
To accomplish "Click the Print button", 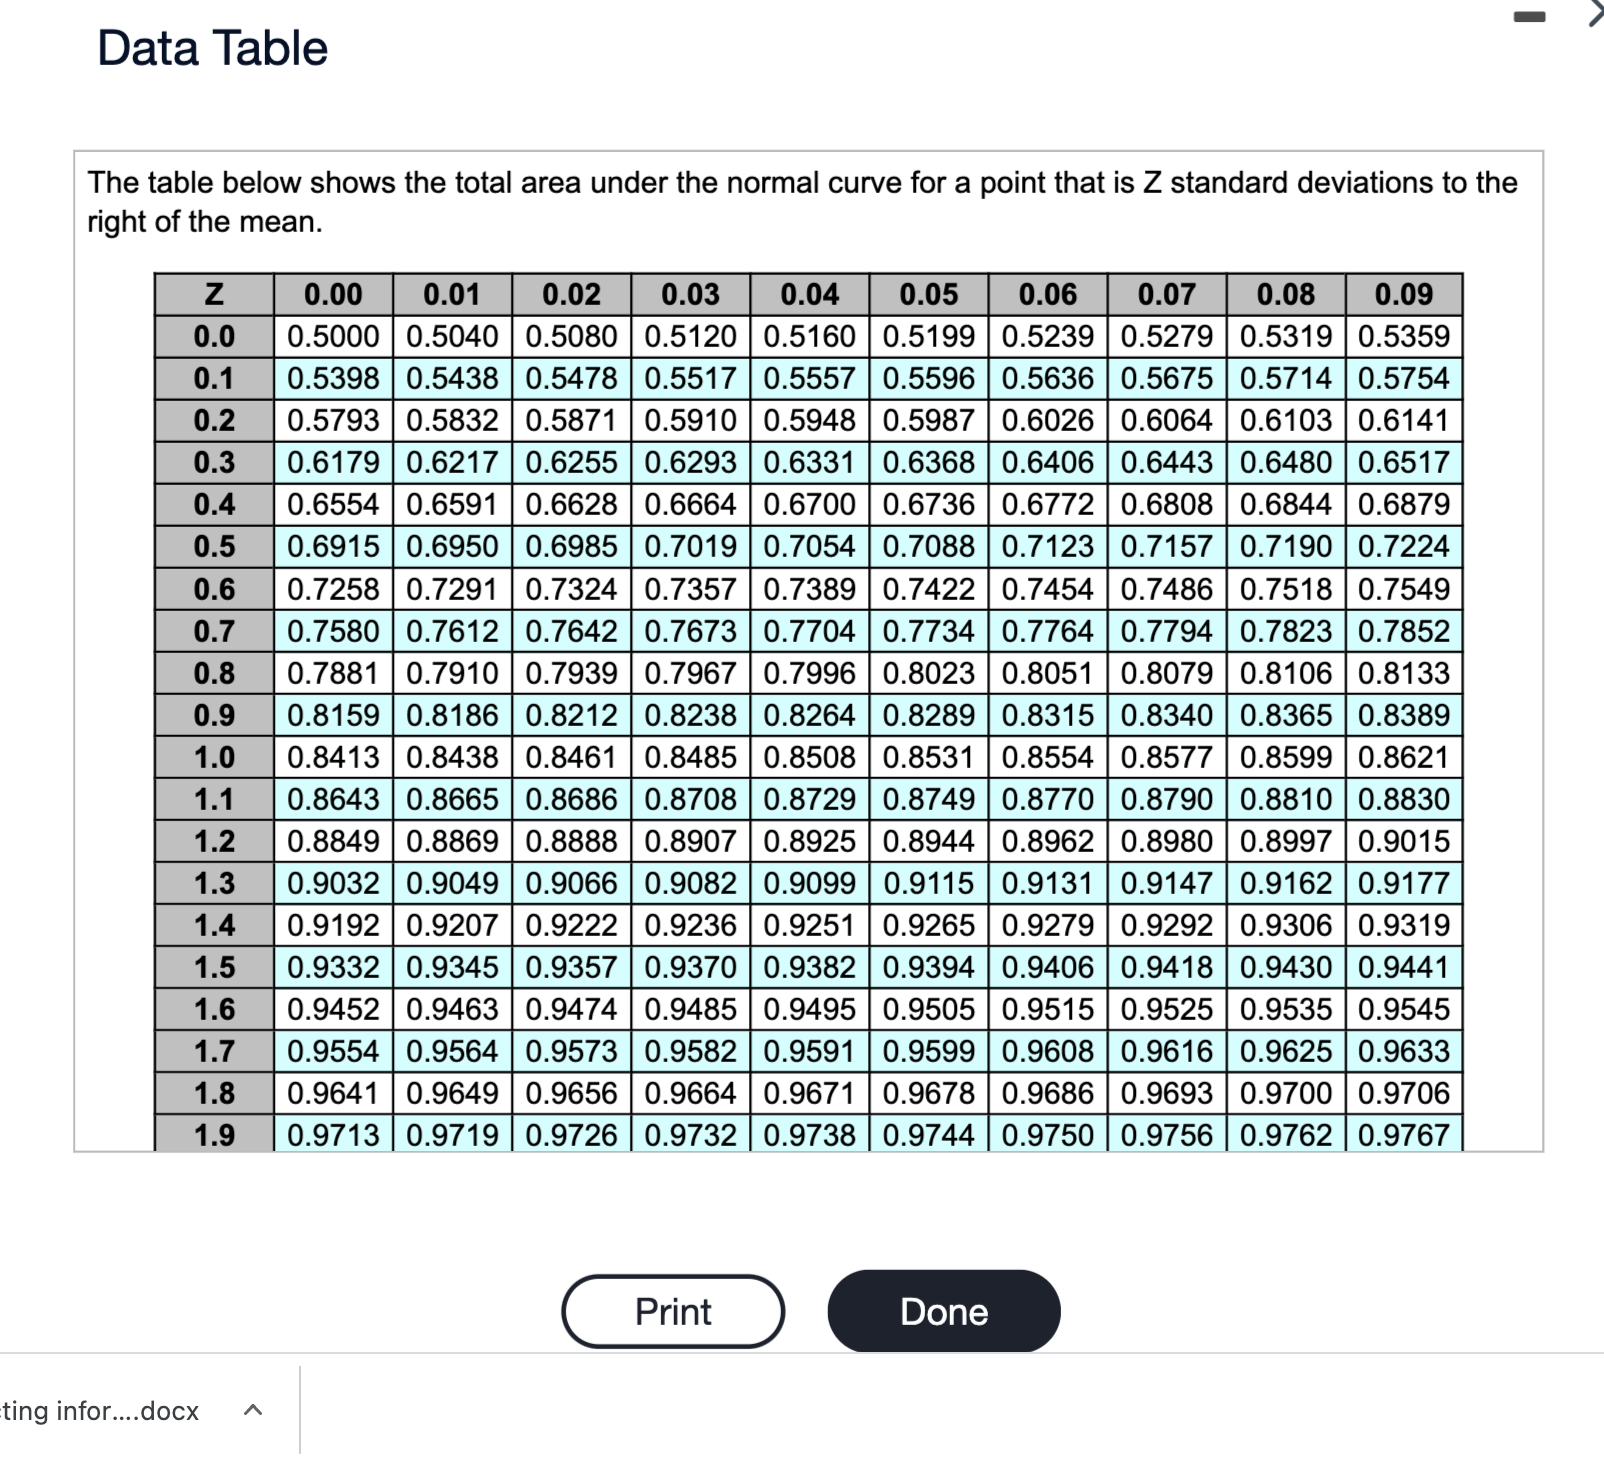I will pyautogui.click(x=671, y=1311).
